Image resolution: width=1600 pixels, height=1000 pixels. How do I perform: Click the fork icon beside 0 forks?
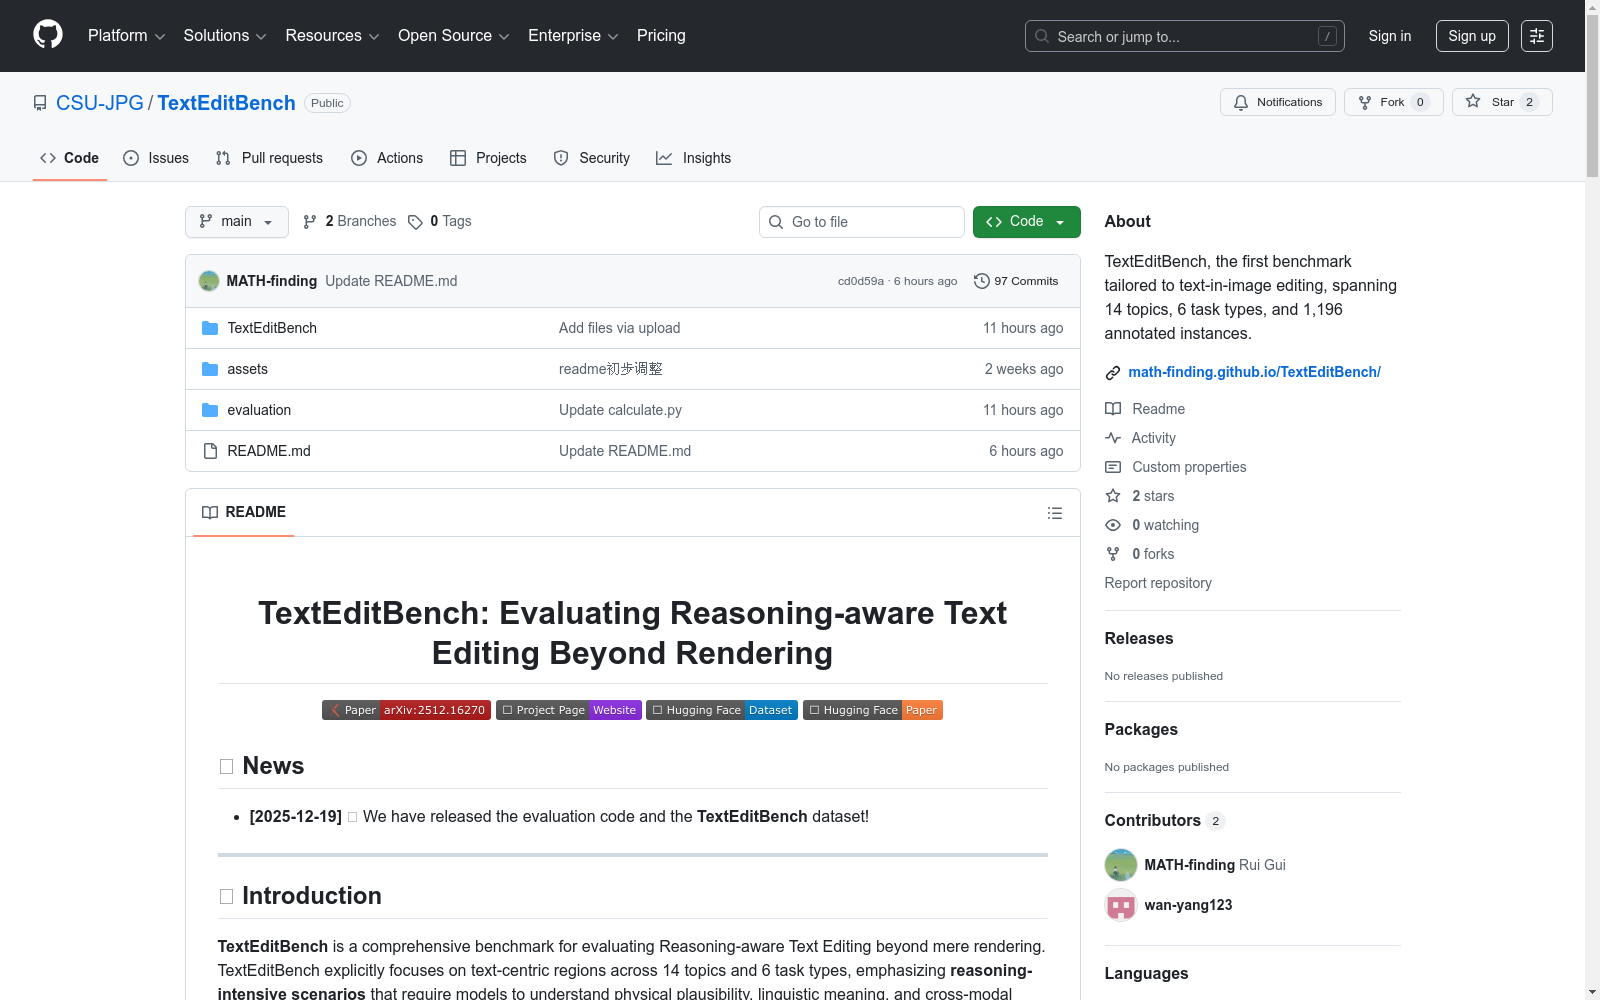(x=1113, y=554)
